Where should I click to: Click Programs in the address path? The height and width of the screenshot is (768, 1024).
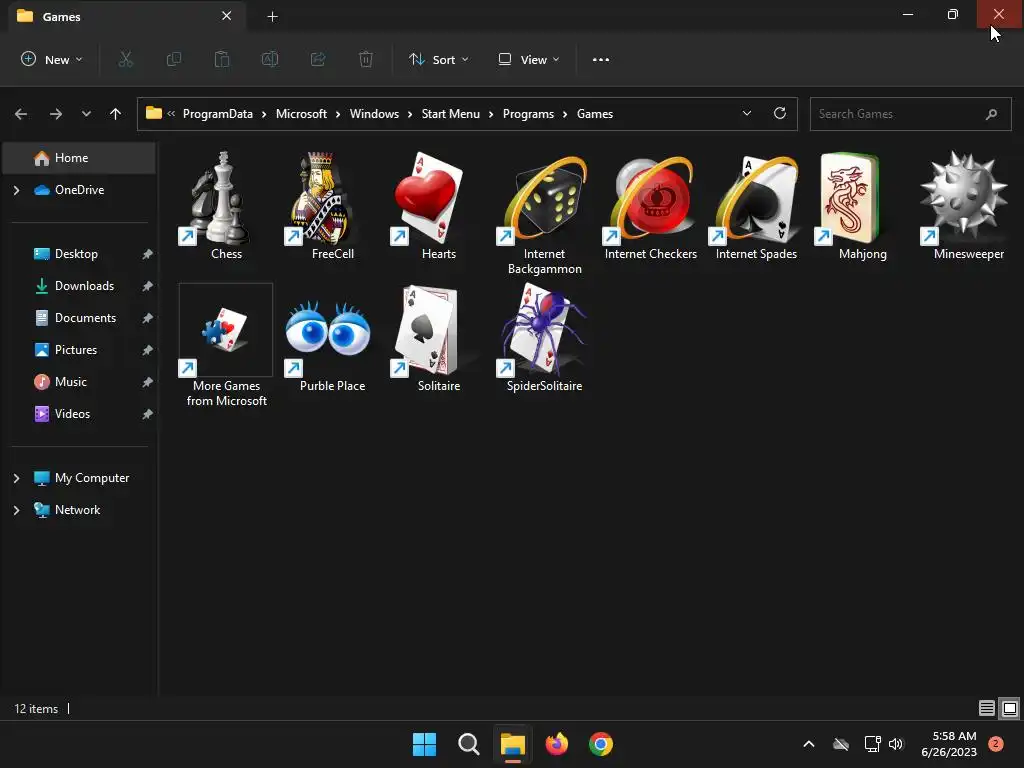(x=528, y=114)
